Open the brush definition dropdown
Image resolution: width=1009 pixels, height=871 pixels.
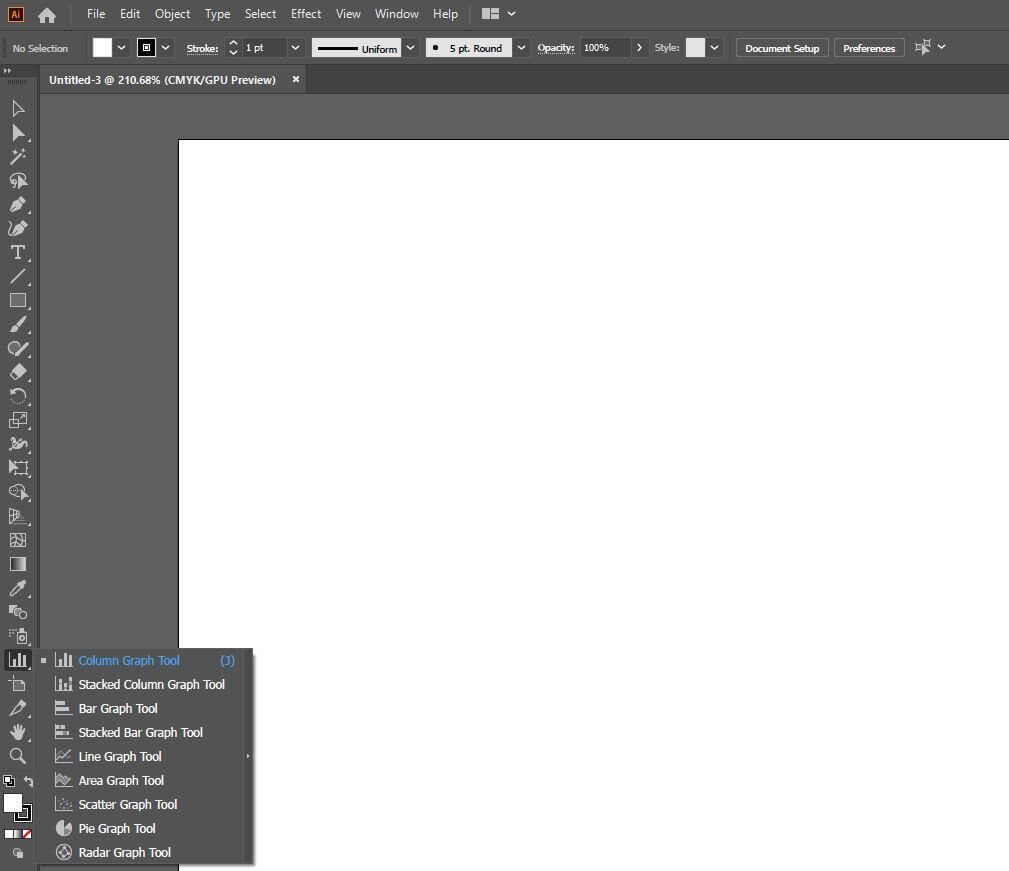click(x=520, y=47)
